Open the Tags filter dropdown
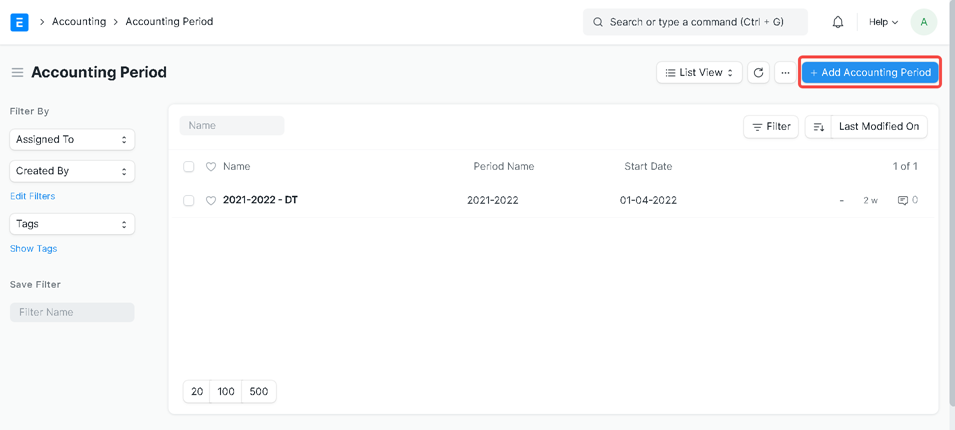The image size is (955, 430). [x=72, y=224]
